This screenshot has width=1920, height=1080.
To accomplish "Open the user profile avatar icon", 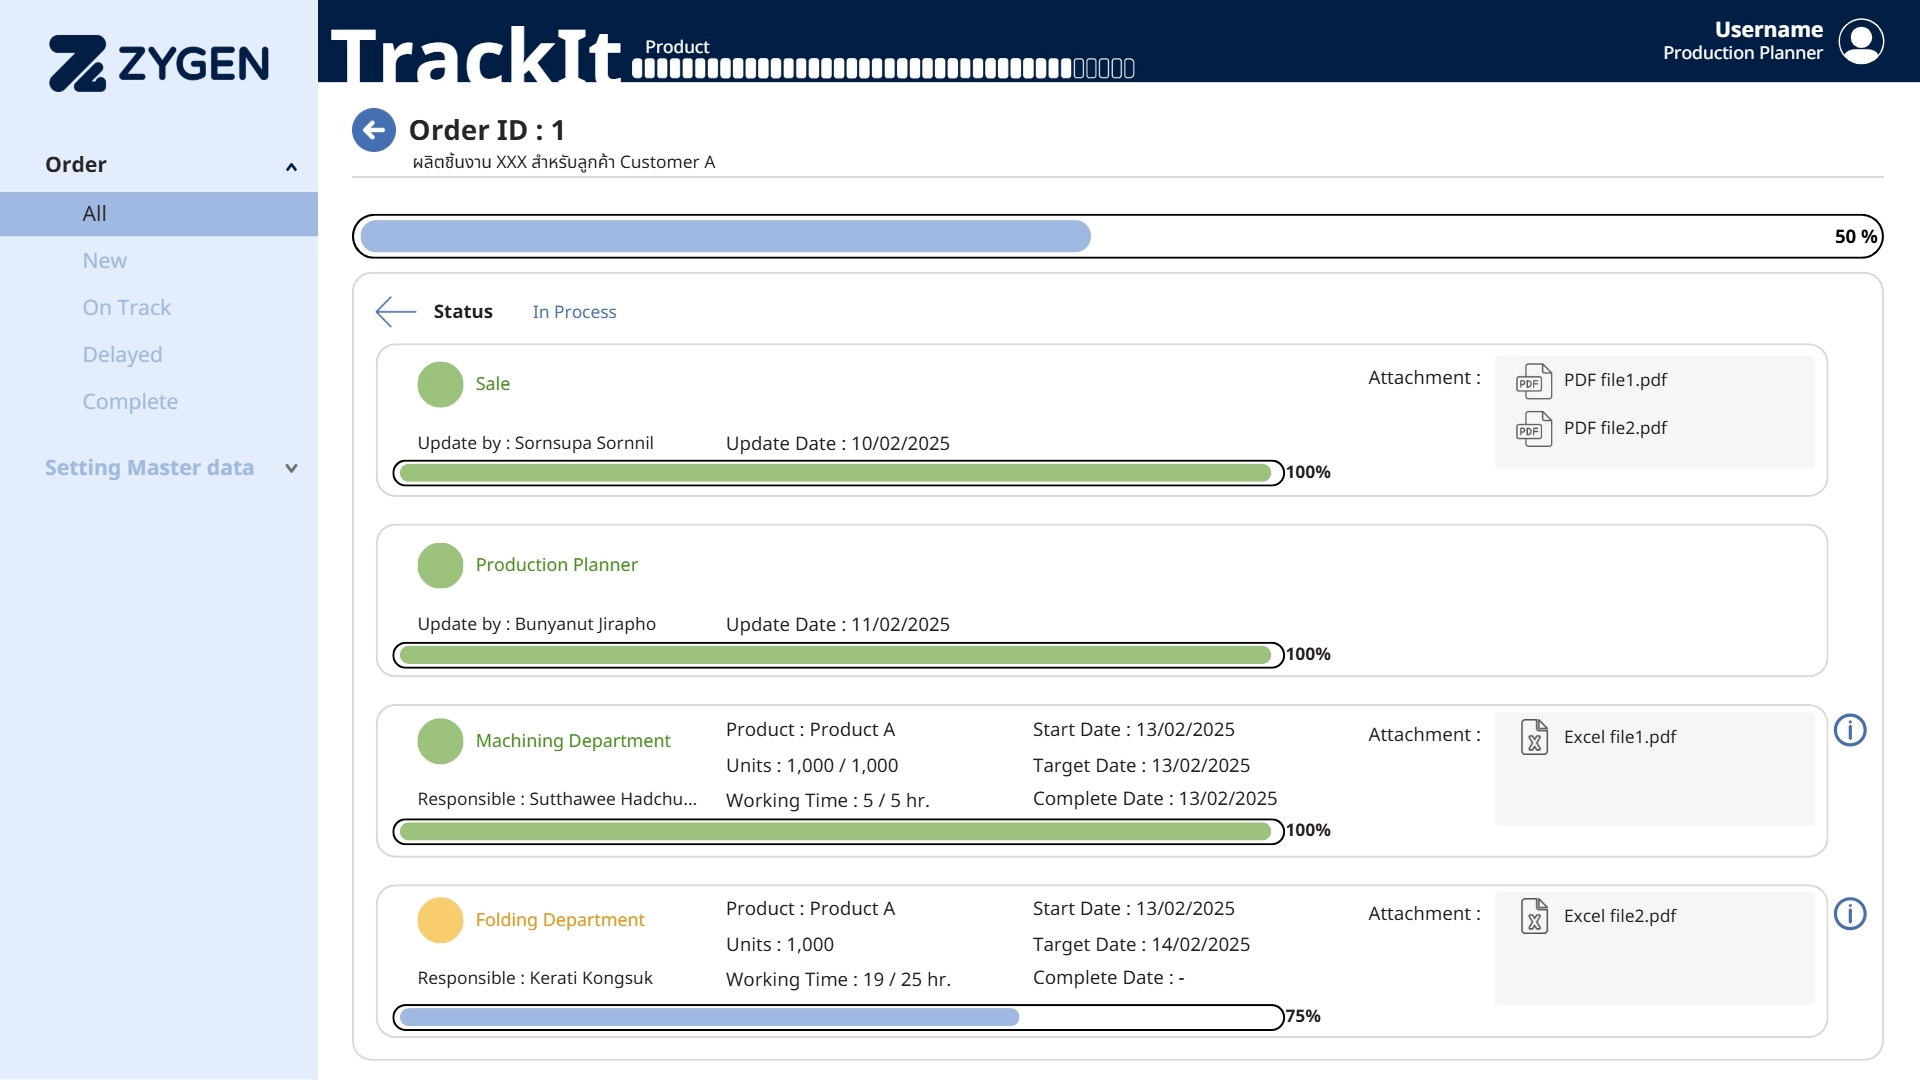I will click(1861, 41).
